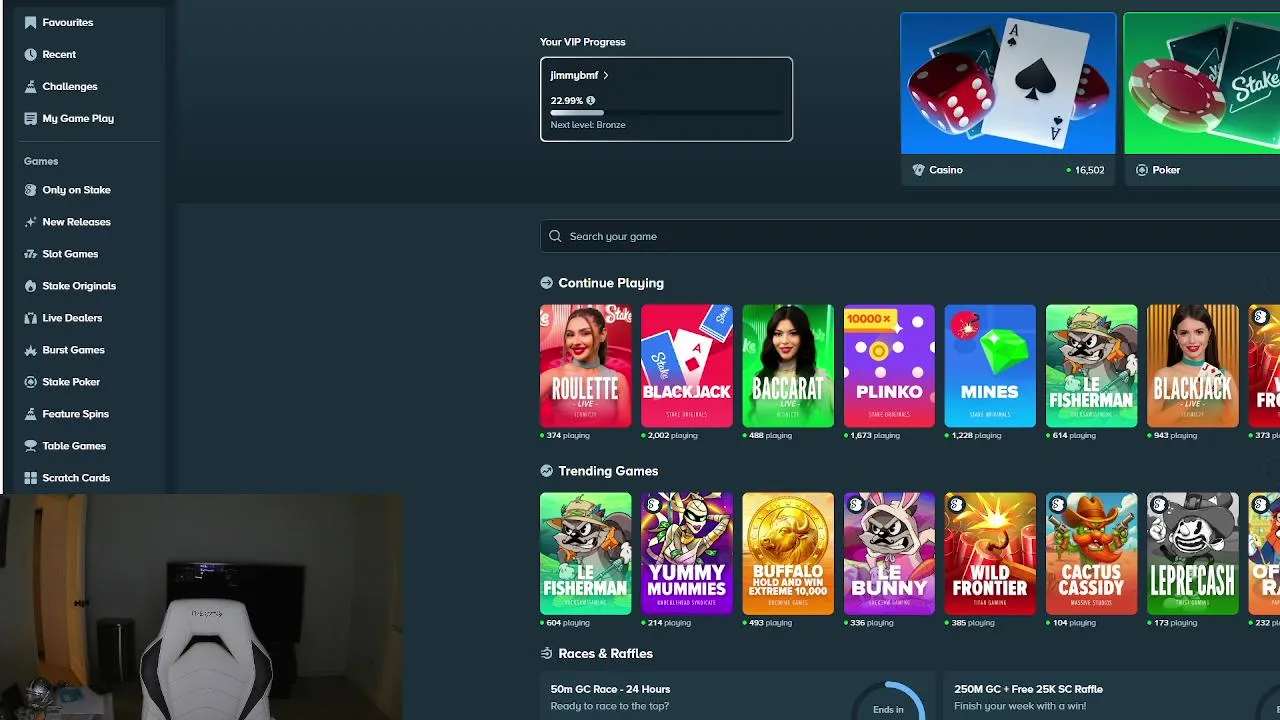Launch Le Fisherman in Continue Playing
Image resolution: width=1280 pixels, height=720 pixels.
(x=1091, y=366)
